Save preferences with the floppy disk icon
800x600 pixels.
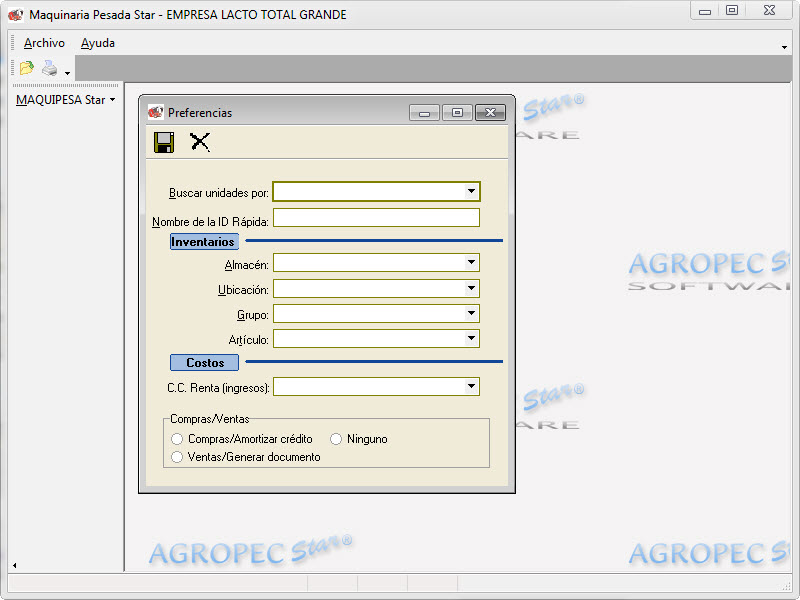tap(164, 142)
